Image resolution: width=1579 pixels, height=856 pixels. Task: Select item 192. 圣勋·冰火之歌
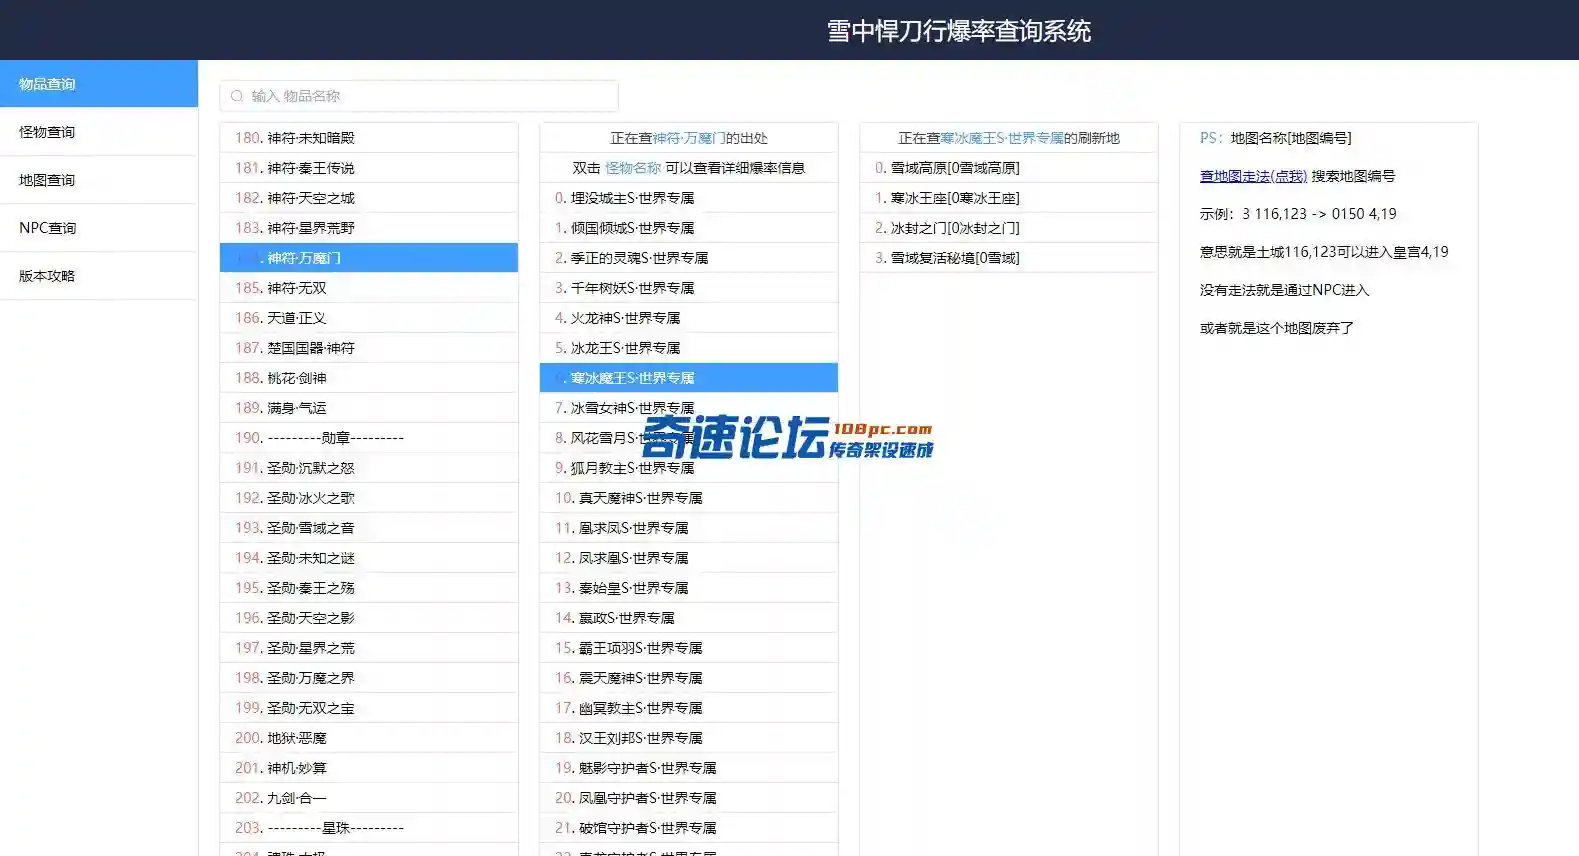click(369, 498)
